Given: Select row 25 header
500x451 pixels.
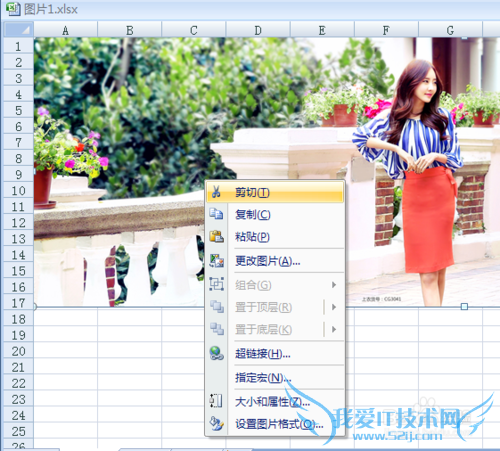Looking at the screenshot, I should (x=18, y=432).
